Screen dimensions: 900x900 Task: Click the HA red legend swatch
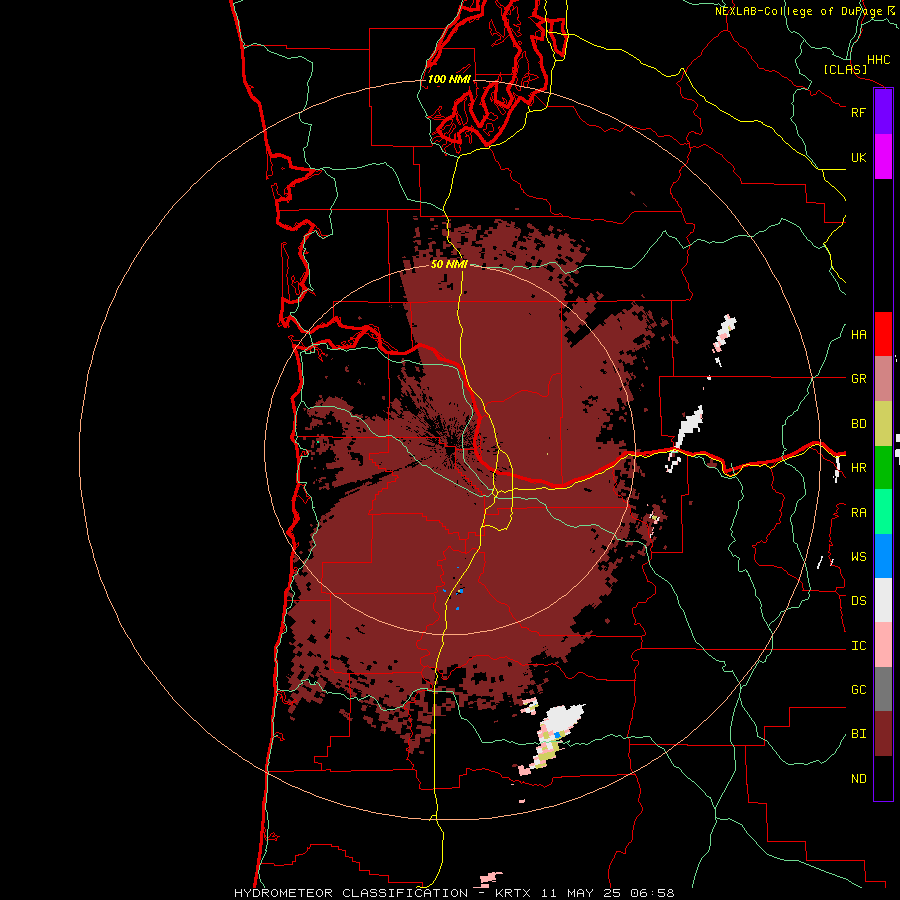[x=883, y=334]
